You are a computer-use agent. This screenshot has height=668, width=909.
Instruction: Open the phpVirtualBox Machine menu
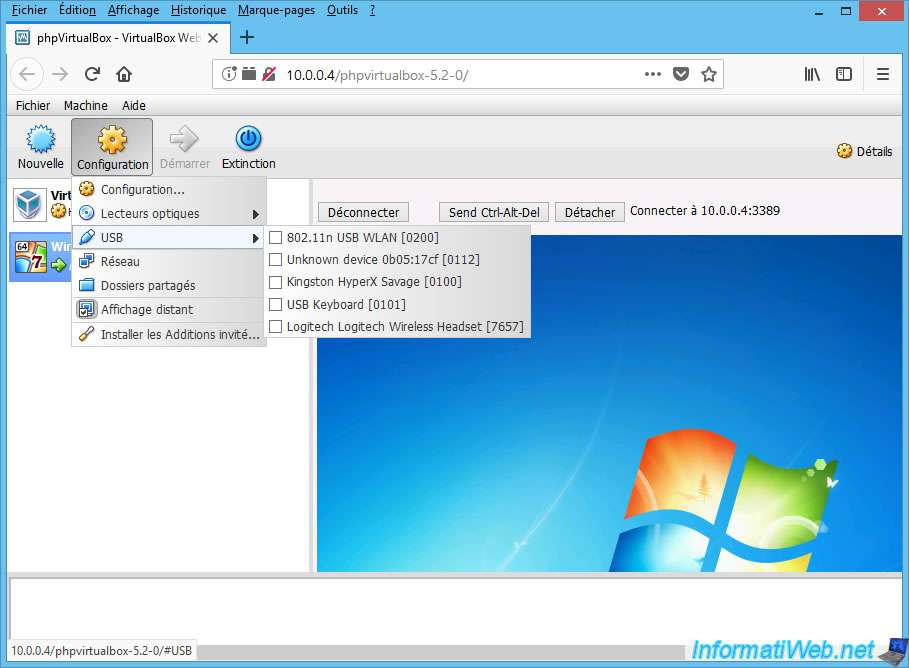(x=86, y=106)
